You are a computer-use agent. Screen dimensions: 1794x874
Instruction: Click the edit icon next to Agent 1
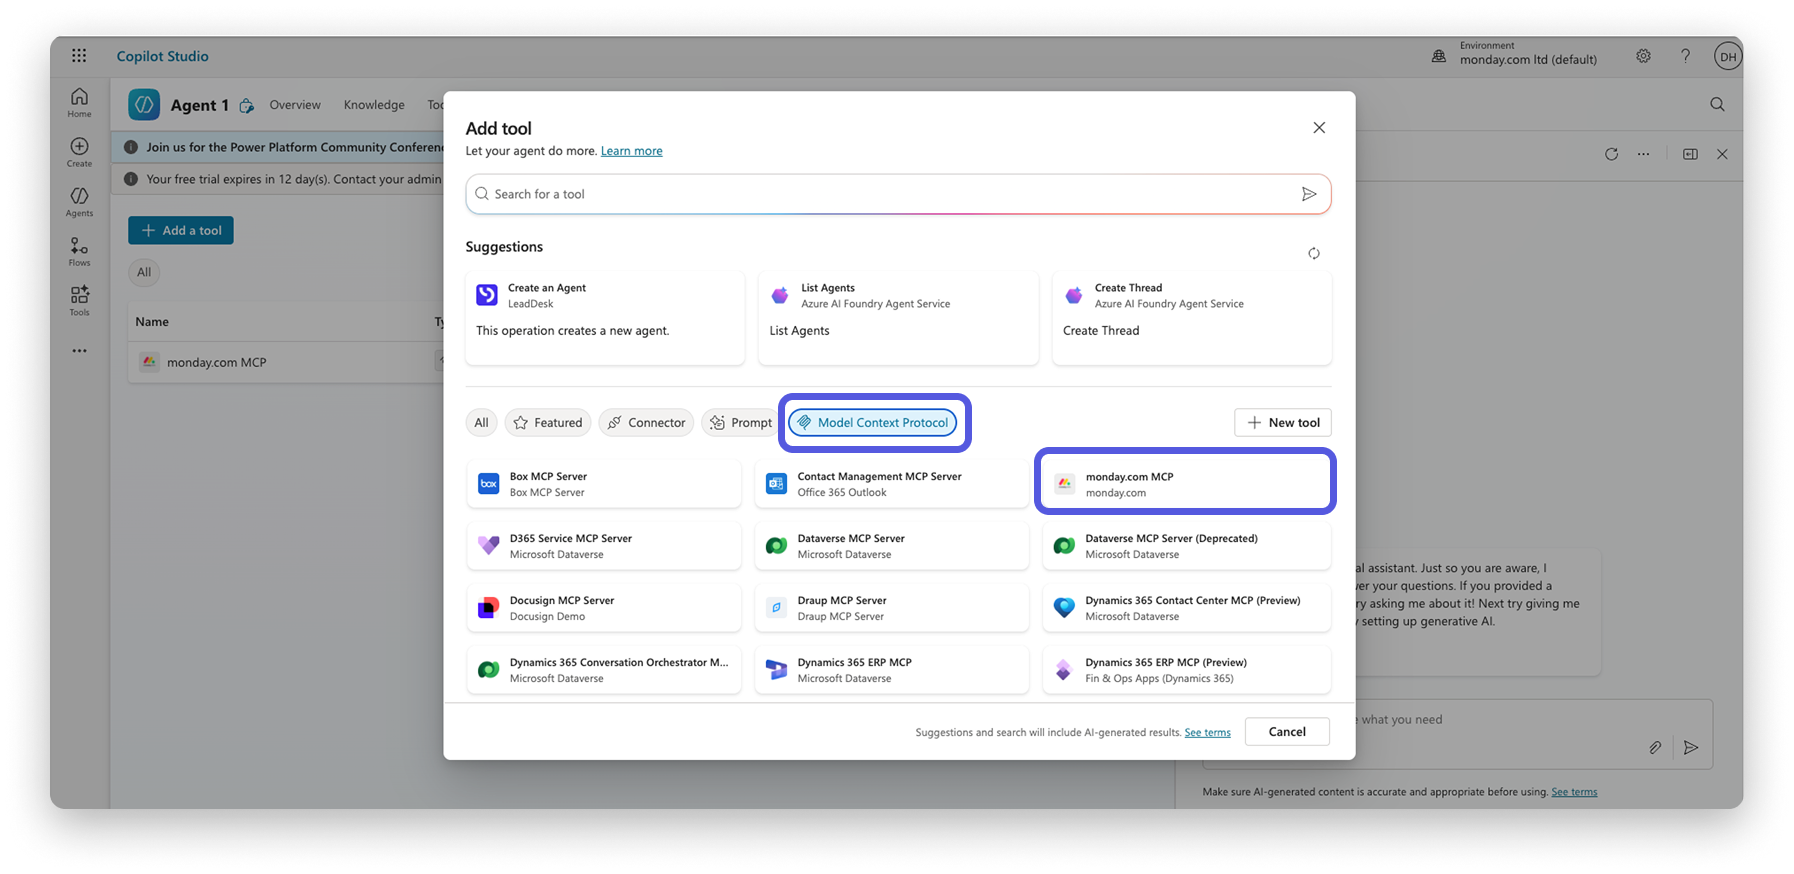click(x=246, y=105)
